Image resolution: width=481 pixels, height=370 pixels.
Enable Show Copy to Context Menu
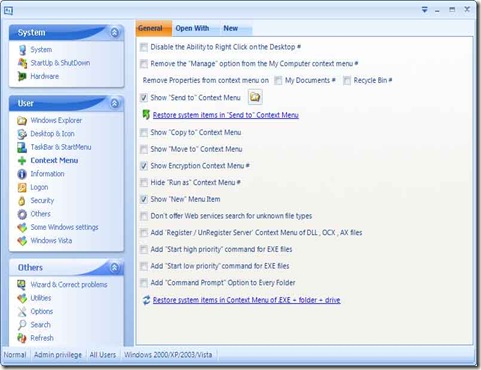[144, 133]
